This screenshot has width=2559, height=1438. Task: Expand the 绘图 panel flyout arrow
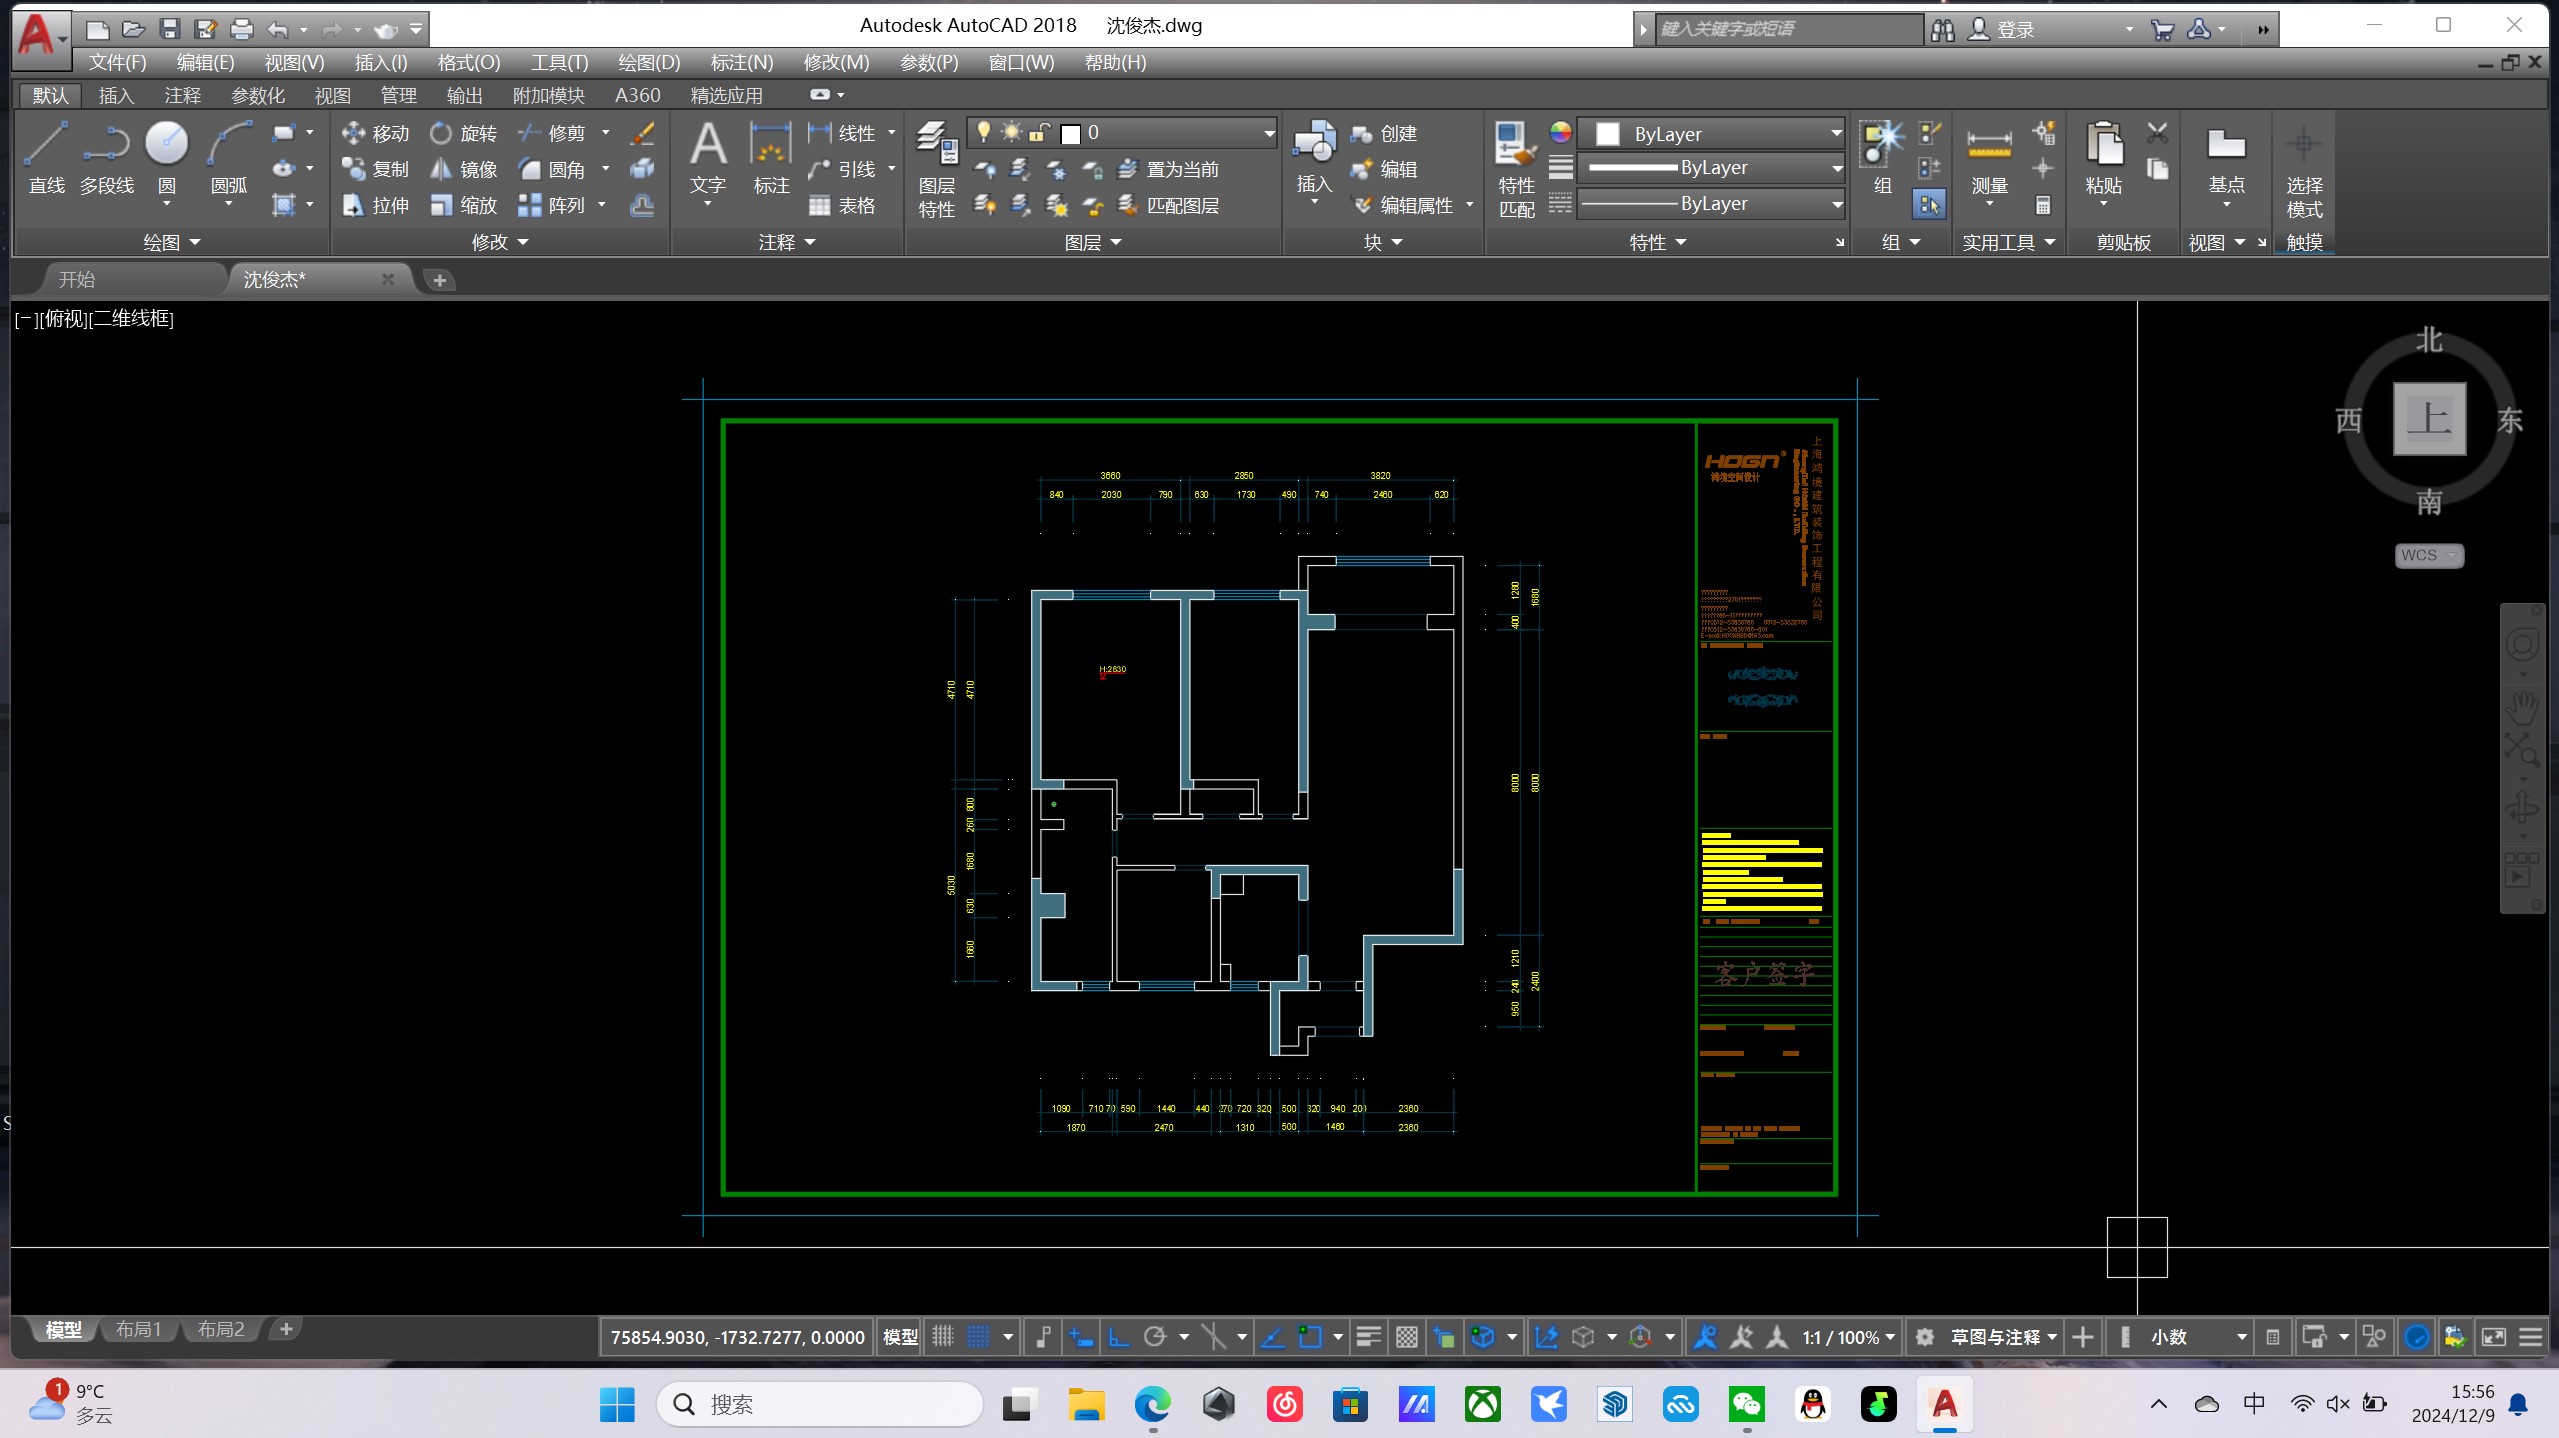(195, 243)
